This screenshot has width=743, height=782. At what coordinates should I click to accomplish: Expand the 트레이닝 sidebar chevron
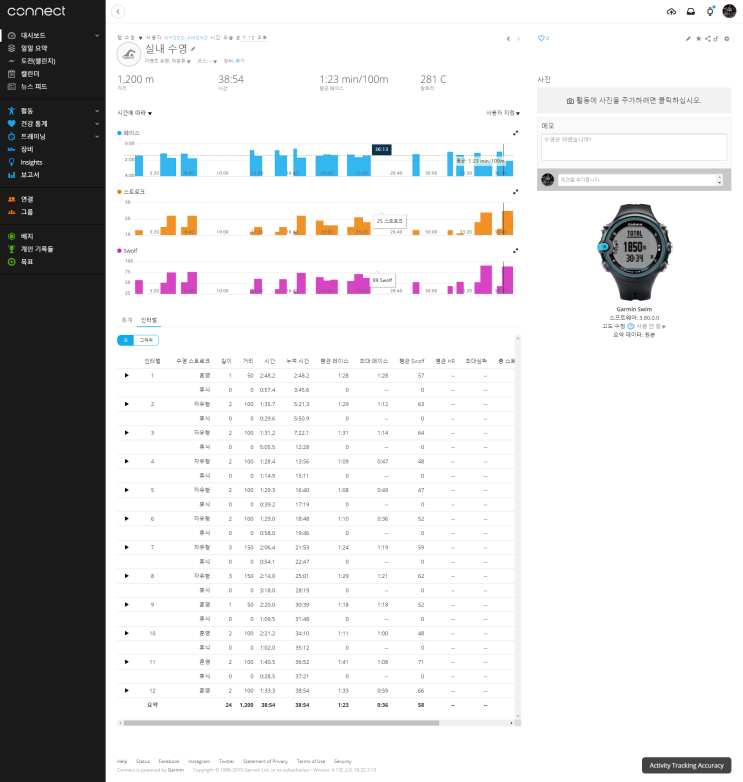pyautogui.click(x=97, y=136)
